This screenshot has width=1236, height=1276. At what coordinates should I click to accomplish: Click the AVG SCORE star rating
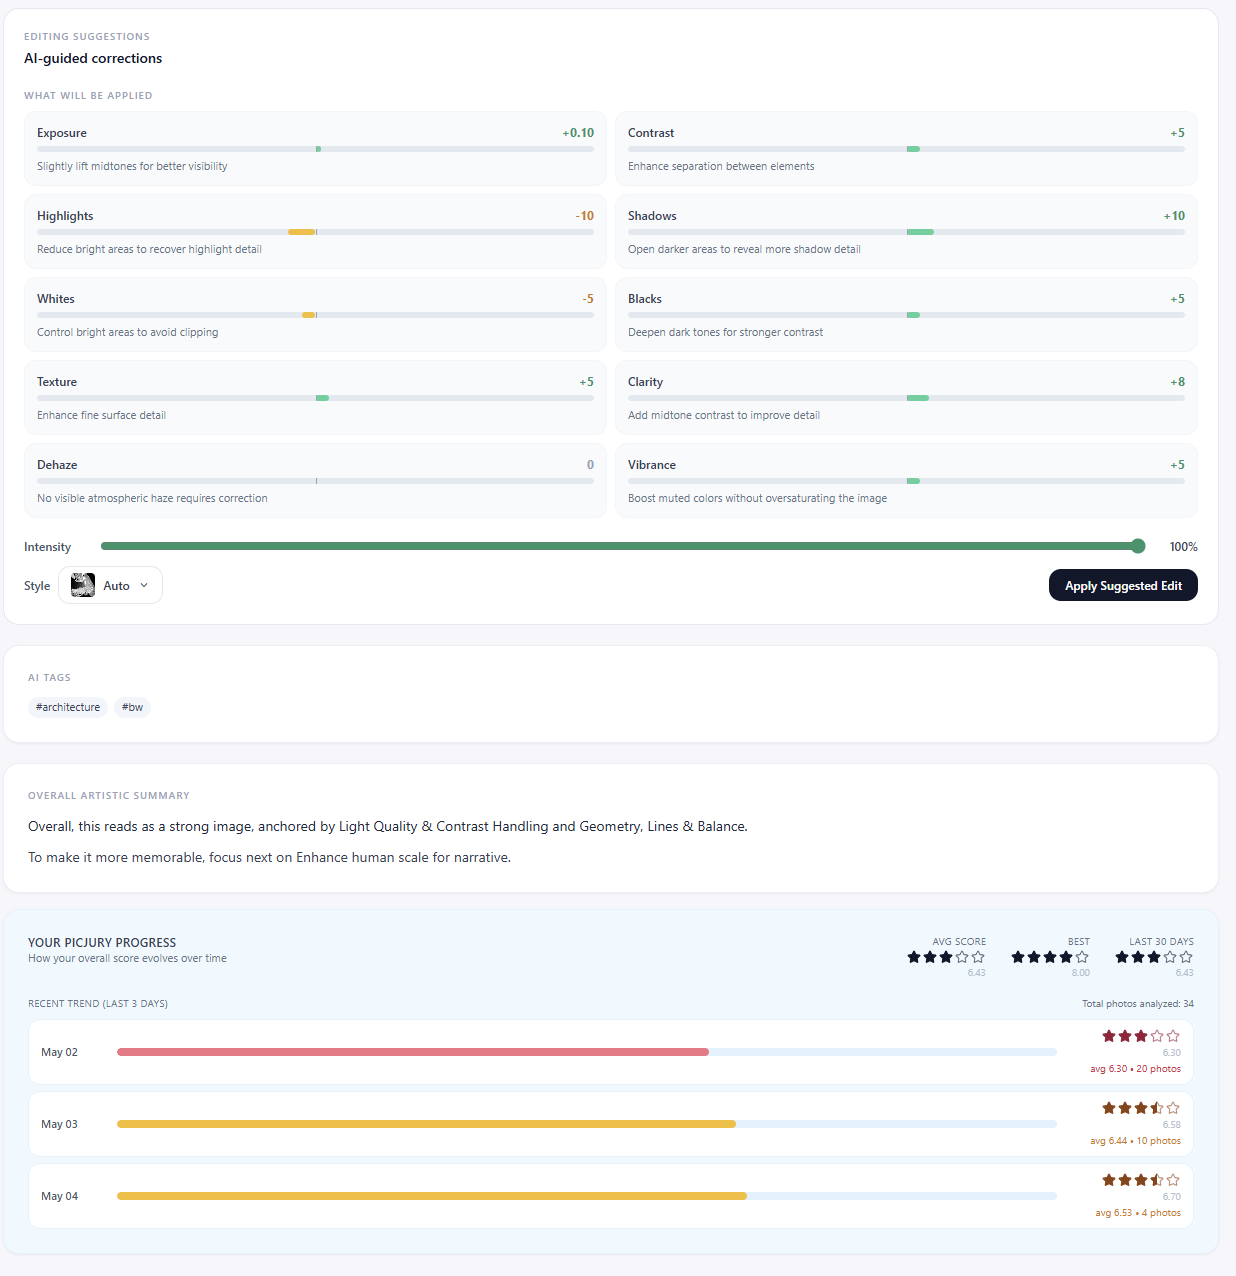(946, 957)
